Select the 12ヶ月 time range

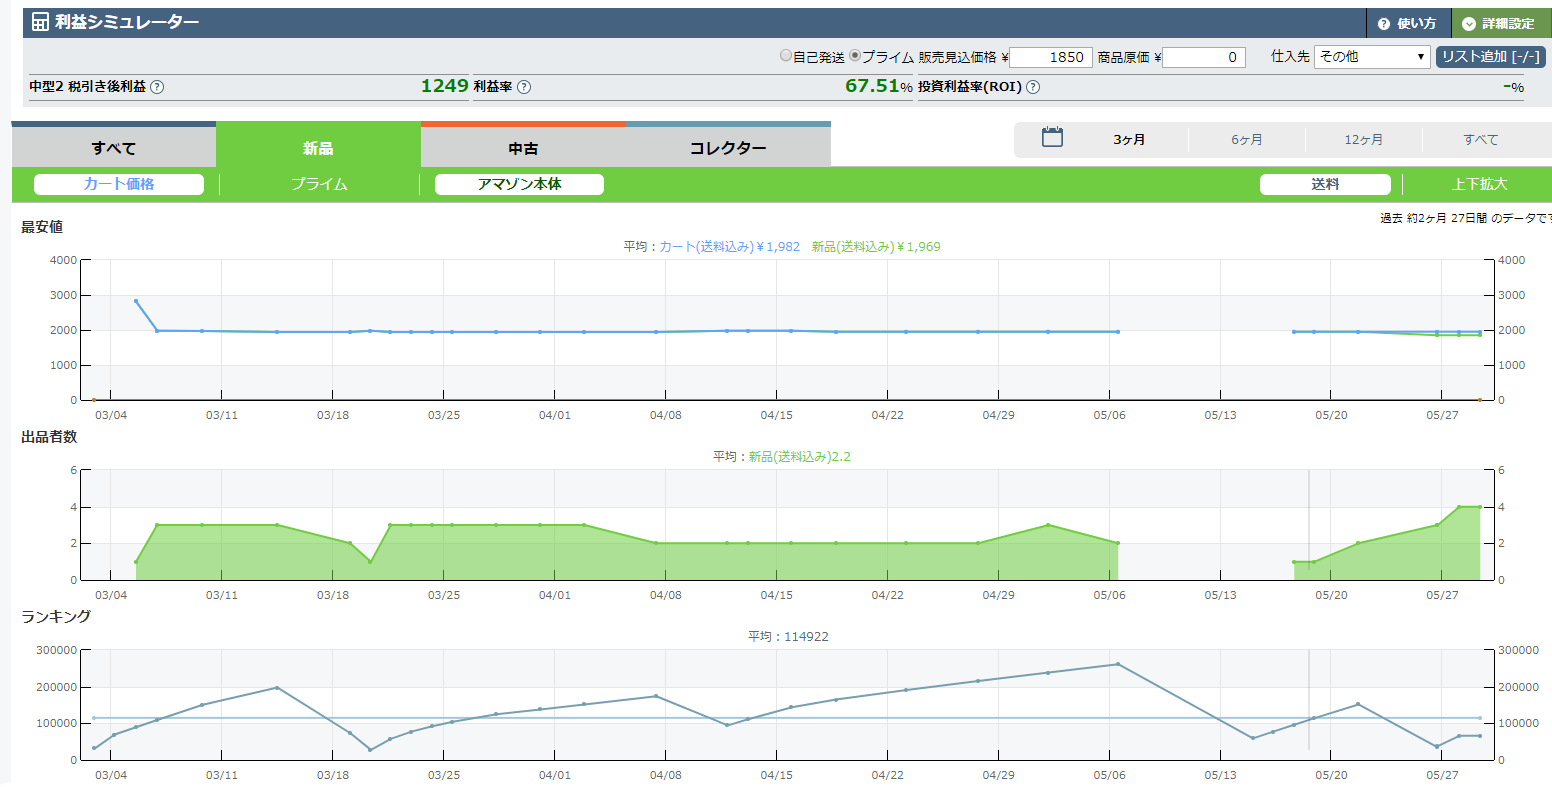[1363, 140]
